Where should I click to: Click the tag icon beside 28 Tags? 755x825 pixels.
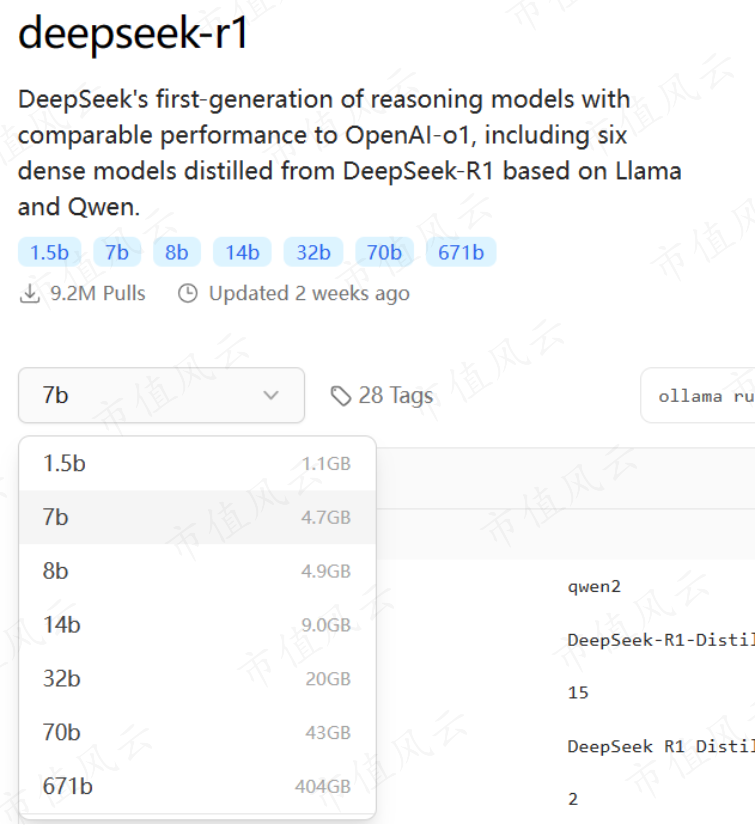[x=341, y=396]
